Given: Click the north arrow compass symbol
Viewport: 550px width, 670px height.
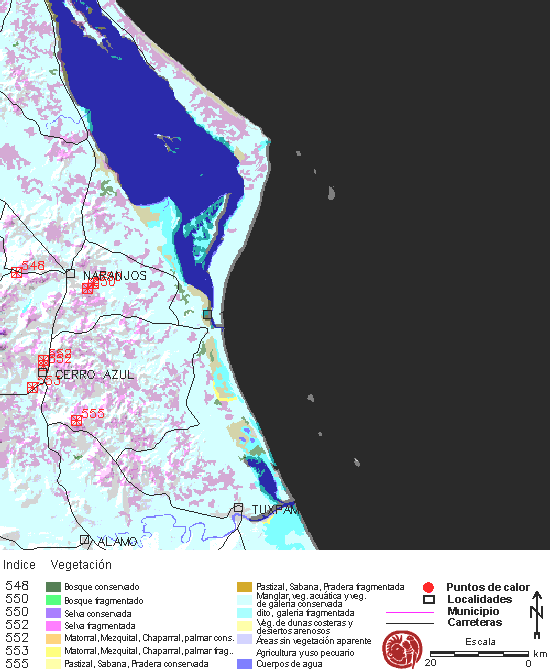Looking at the screenshot, I should tap(537, 614).
